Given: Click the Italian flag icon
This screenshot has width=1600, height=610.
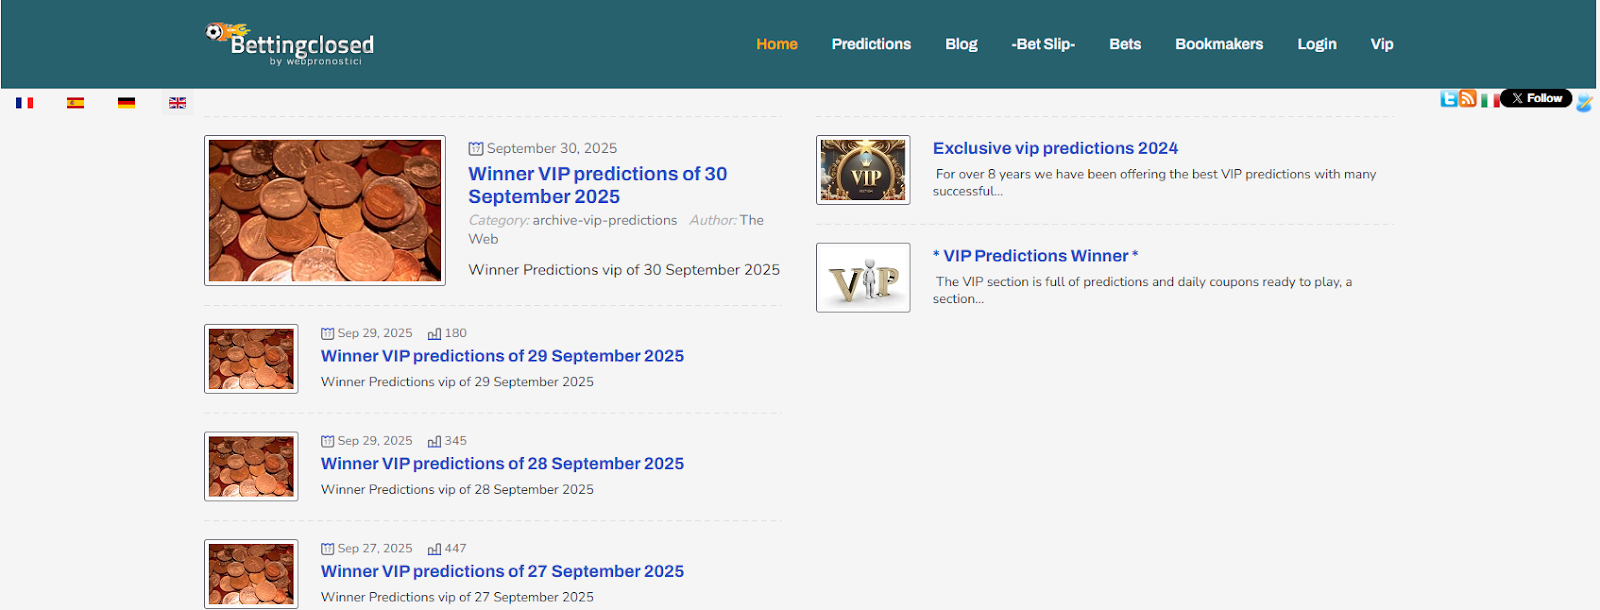Looking at the screenshot, I should point(1489,100).
